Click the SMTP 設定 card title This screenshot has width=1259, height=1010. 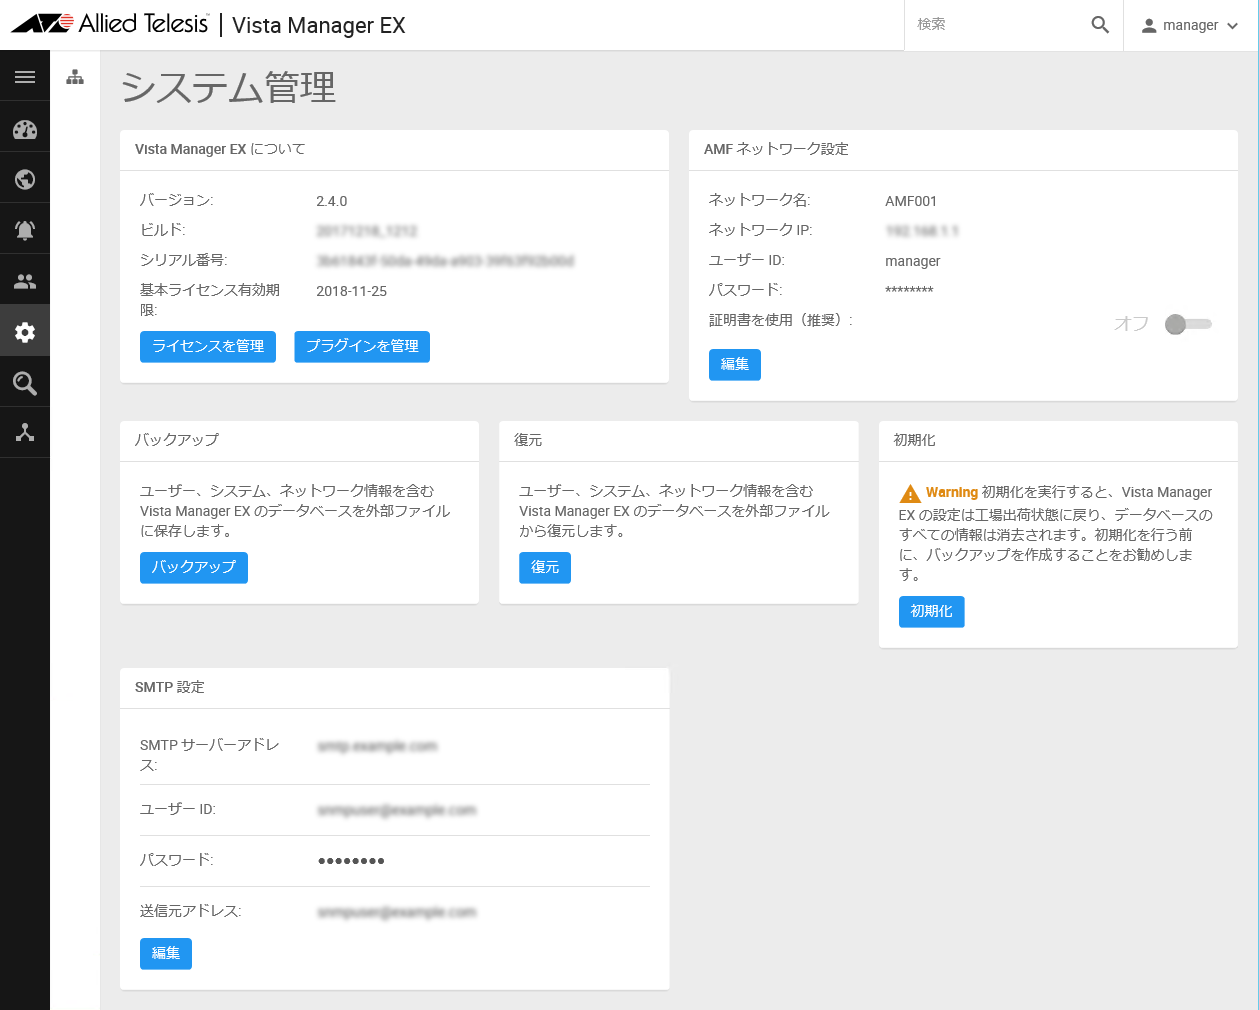pos(170,687)
